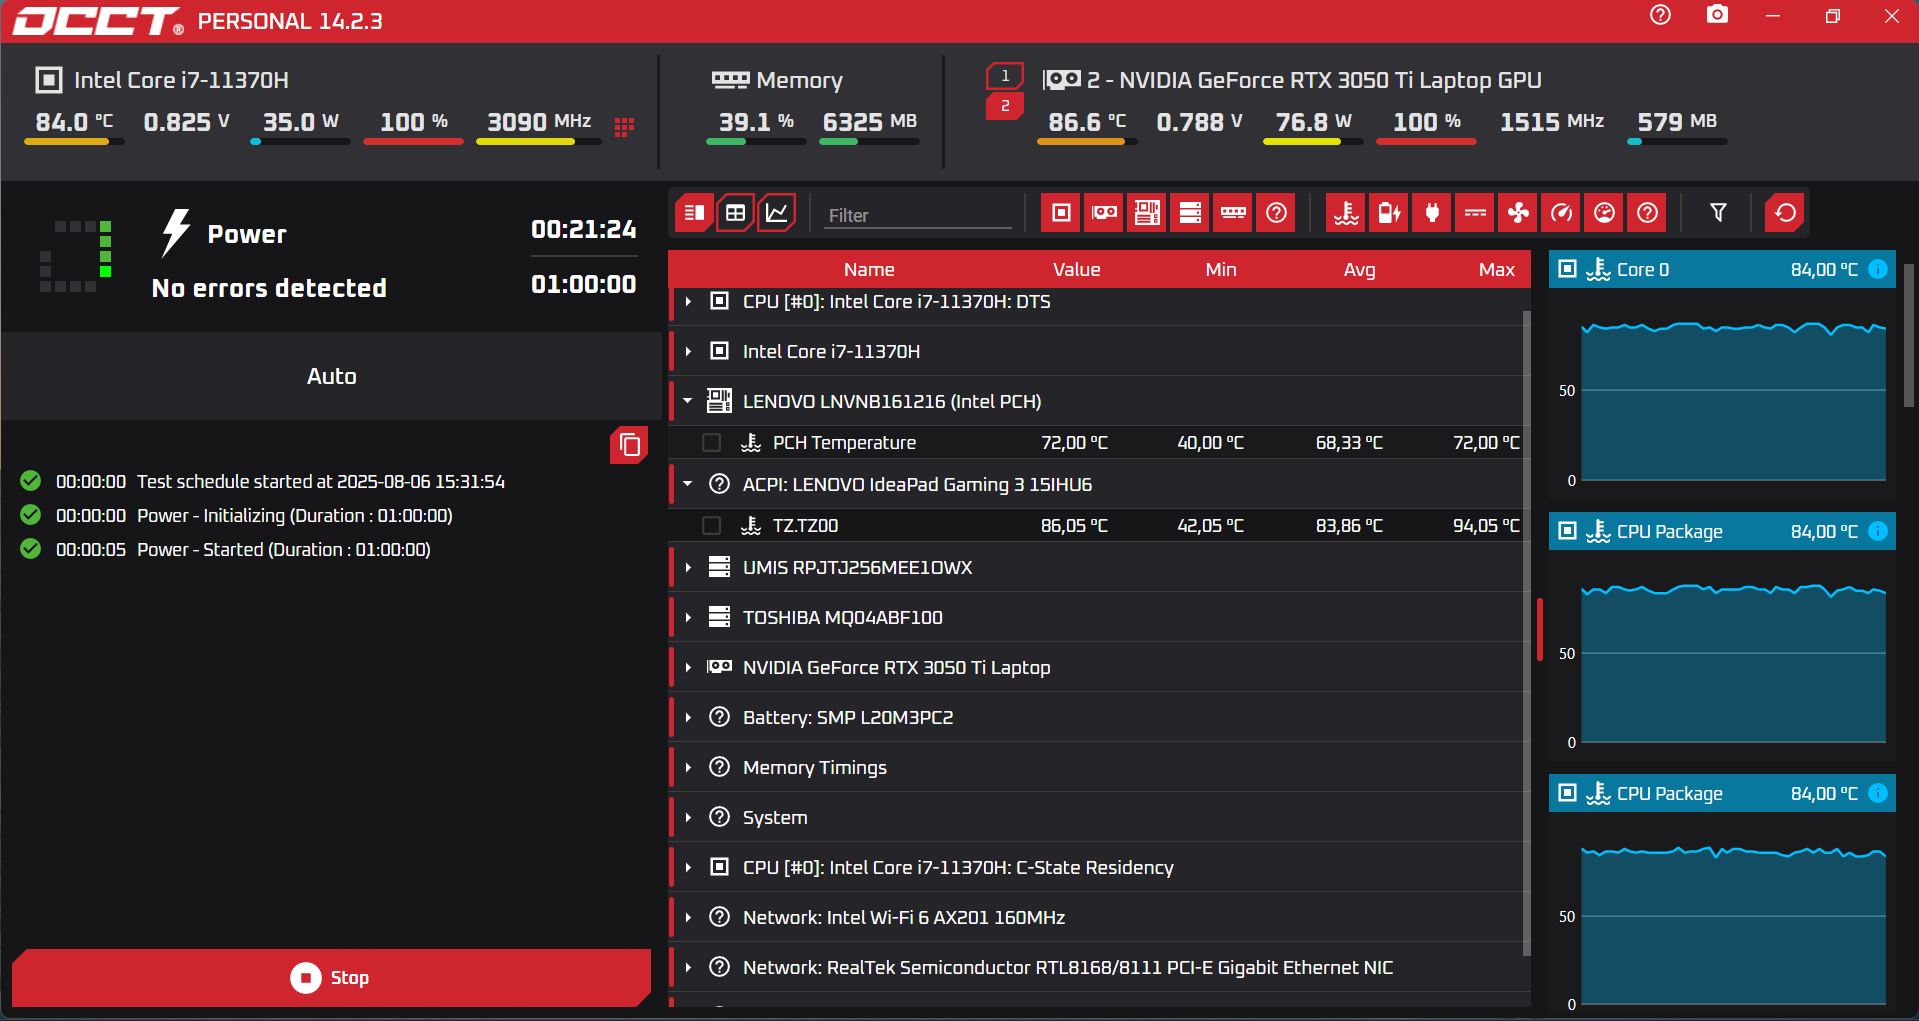Screen dimensions: 1919x1021
Task: Reset sensor min/max with the refresh icon
Action: point(1785,213)
